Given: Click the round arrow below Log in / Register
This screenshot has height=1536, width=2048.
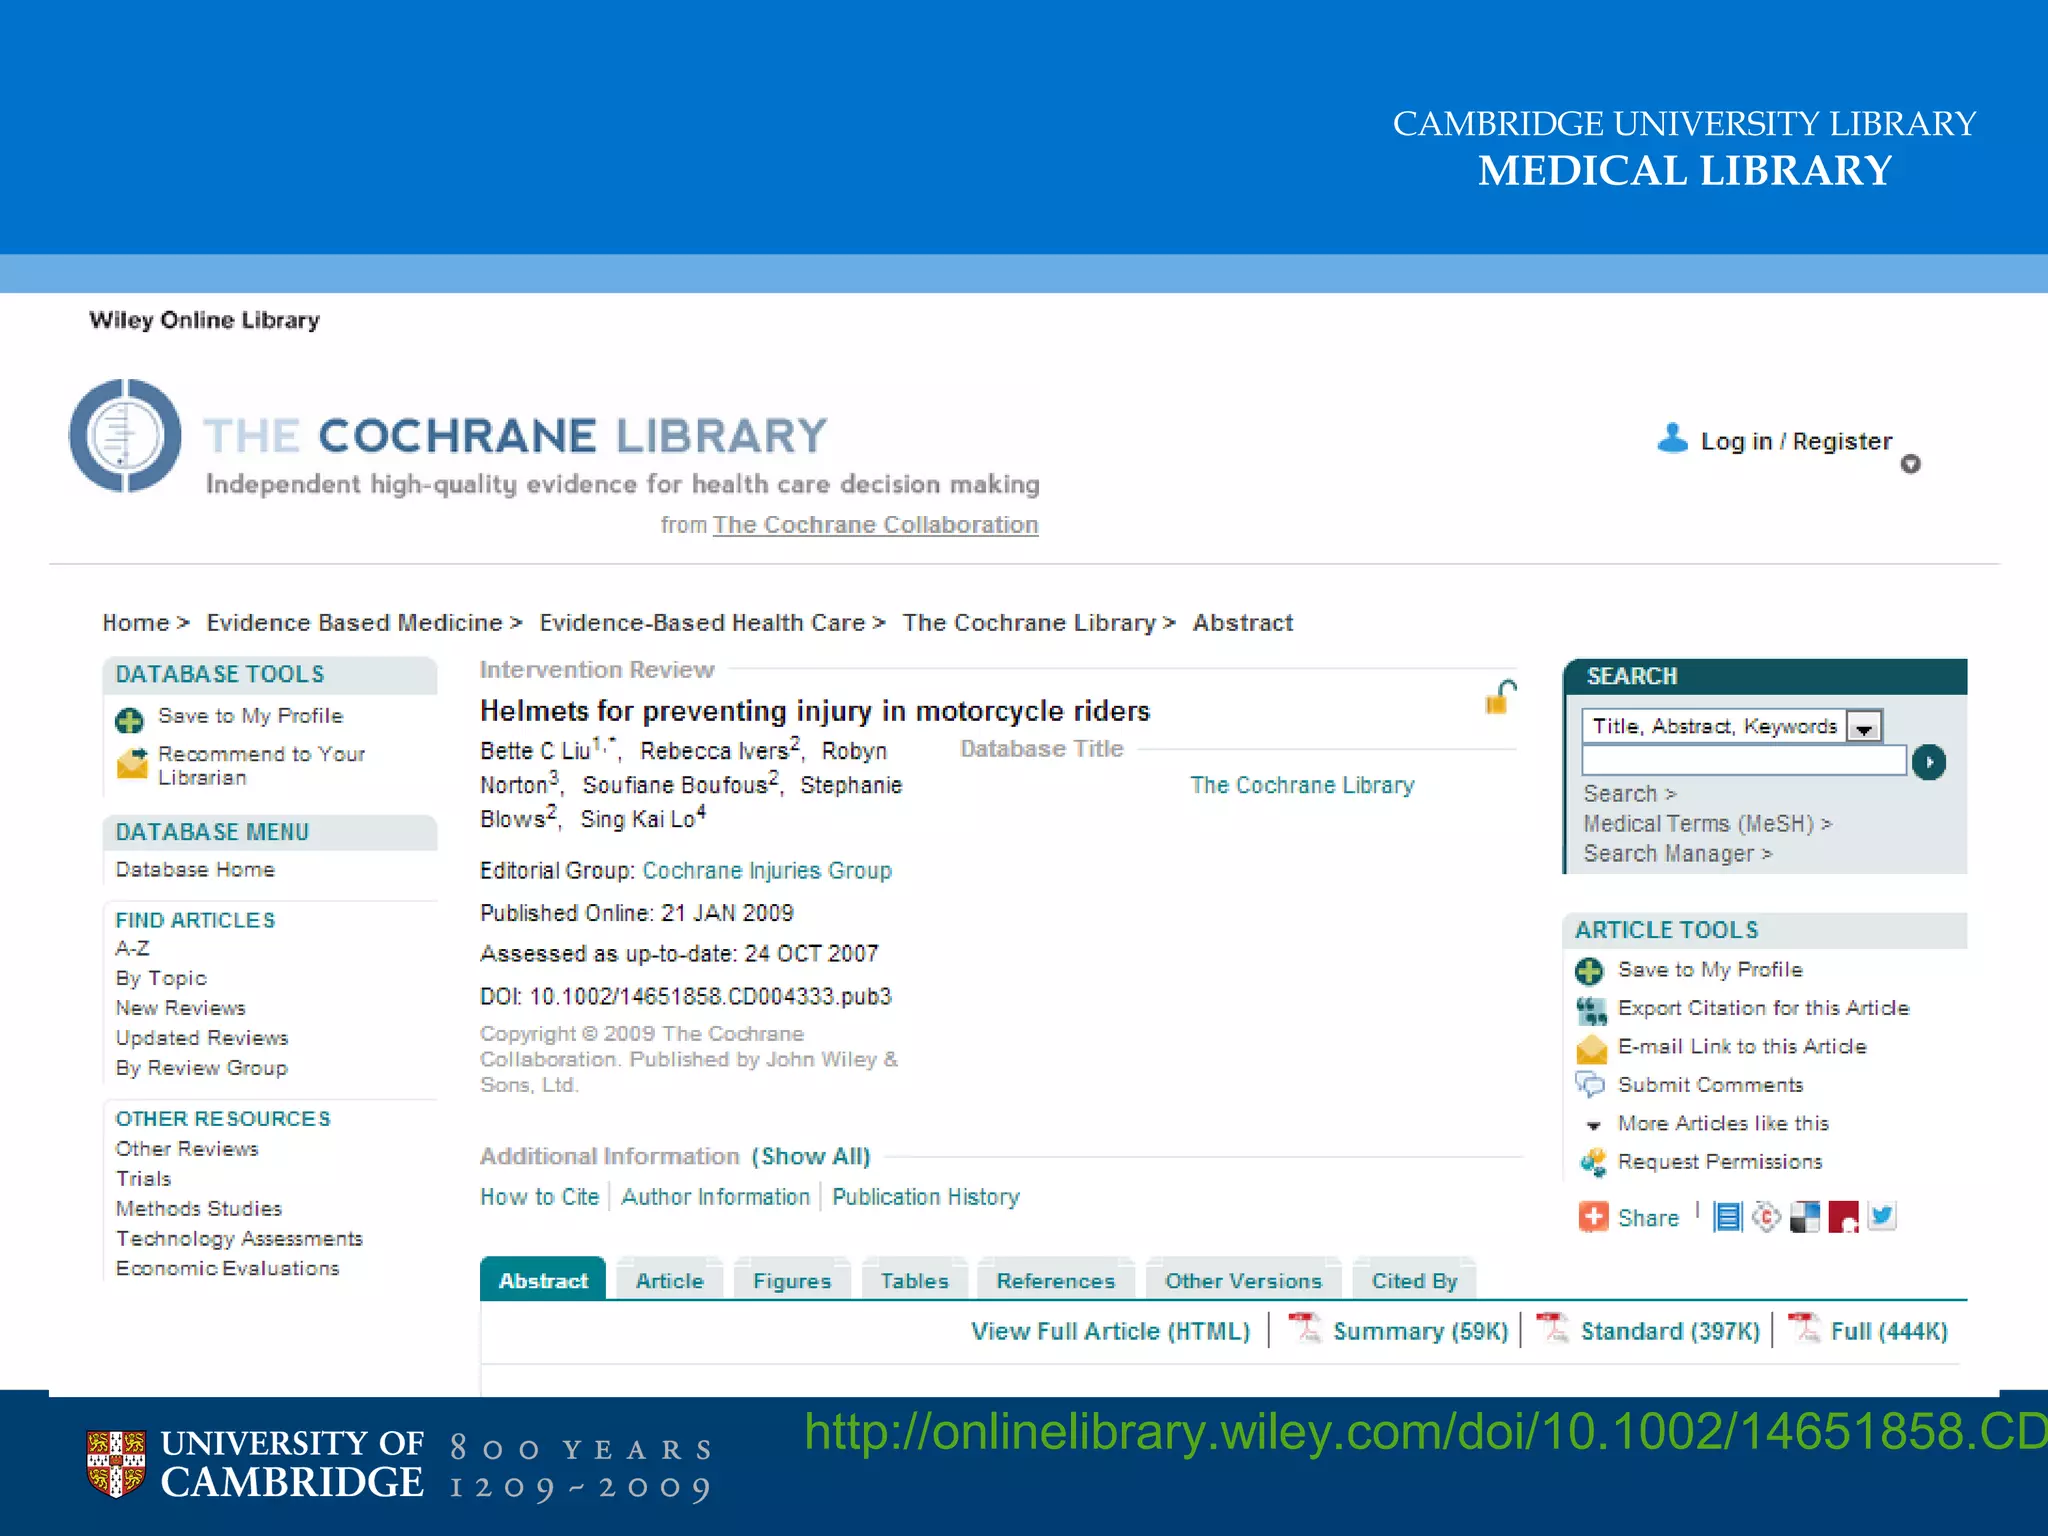Looking at the screenshot, I should (x=1910, y=464).
